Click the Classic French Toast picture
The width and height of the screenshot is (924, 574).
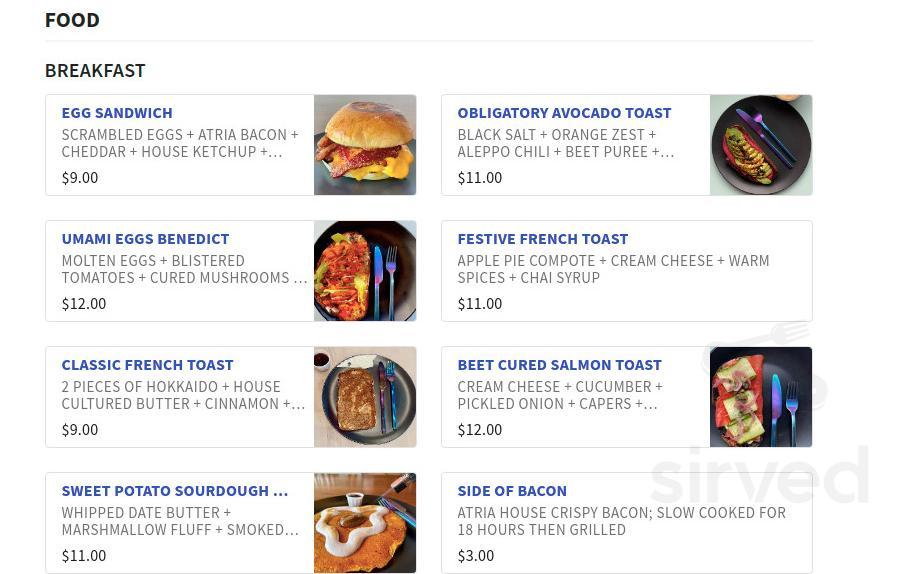pos(365,397)
